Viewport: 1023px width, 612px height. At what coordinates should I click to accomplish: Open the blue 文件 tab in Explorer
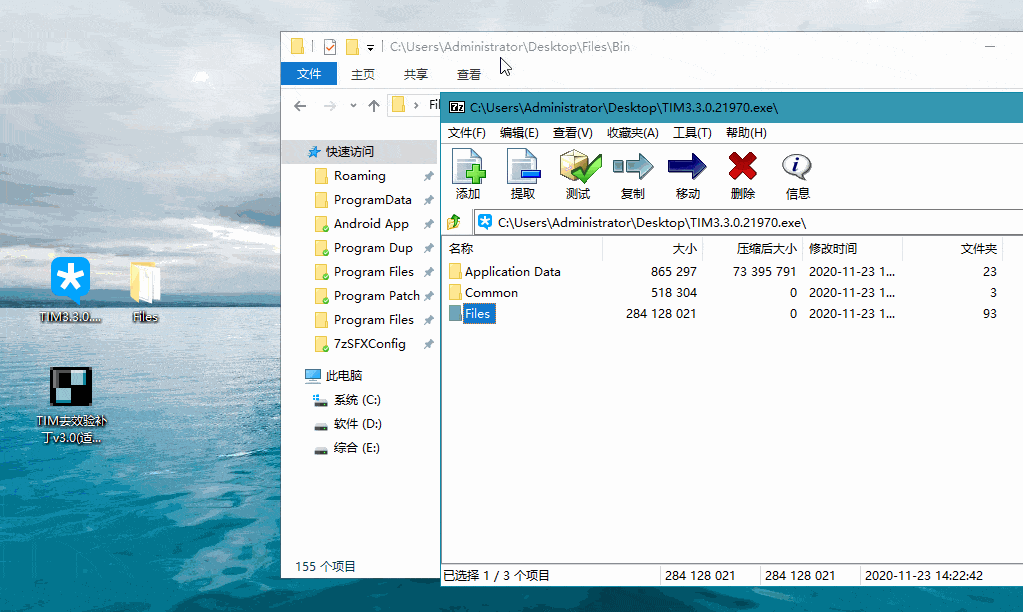(x=309, y=74)
